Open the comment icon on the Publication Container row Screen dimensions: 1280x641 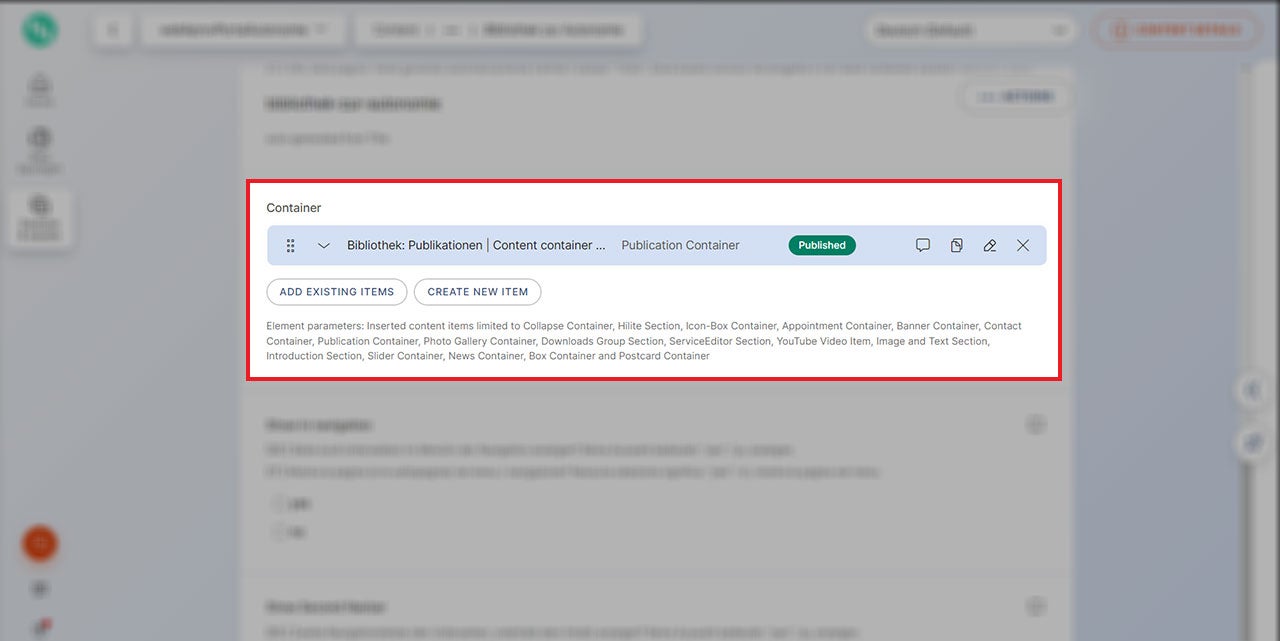(922, 245)
